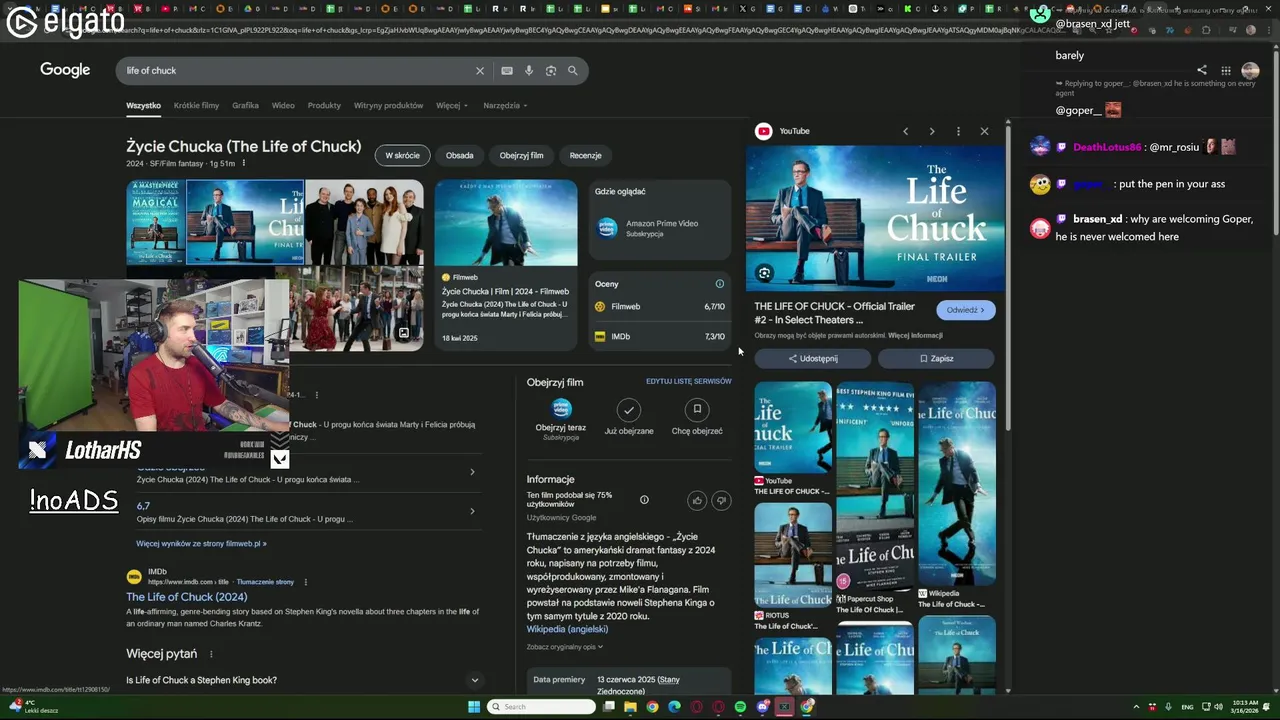Image resolution: width=1280 pixels, height=720 pixels.
Task: Open Więcej wyników ze strony filmweb.pl
Action: coord(201,544)
